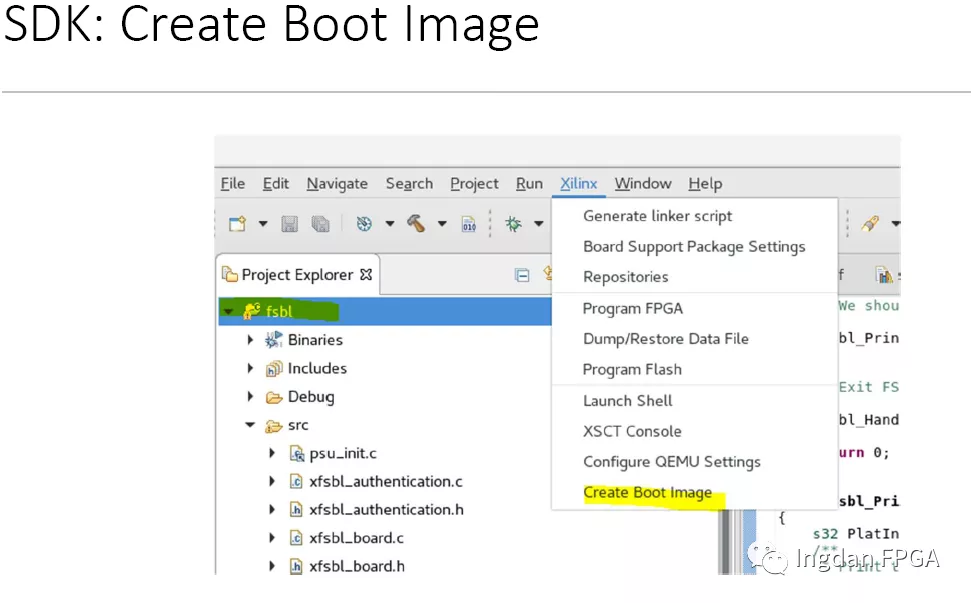Open dropdown next to build configuration icon
Image resolution: width=971 pixels, height=603 pixels.
(390, 223)
